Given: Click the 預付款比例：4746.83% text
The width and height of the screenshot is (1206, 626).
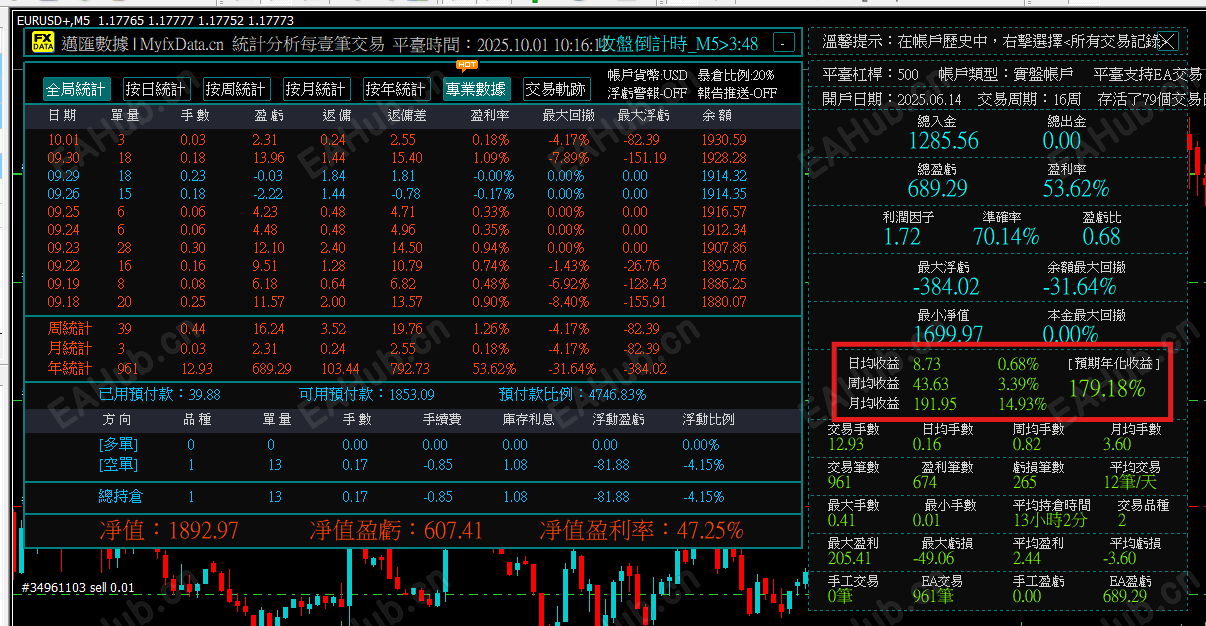Looking at the screenshot, I should (573, 395).
